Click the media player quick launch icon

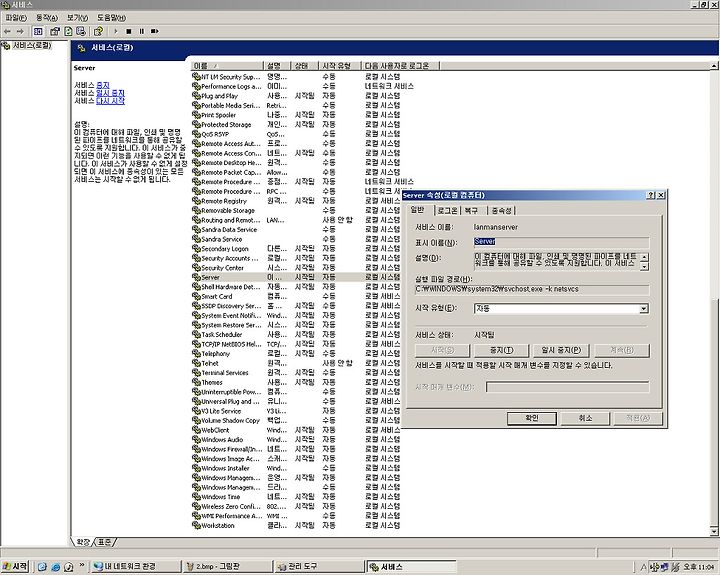tap(69, 567)
